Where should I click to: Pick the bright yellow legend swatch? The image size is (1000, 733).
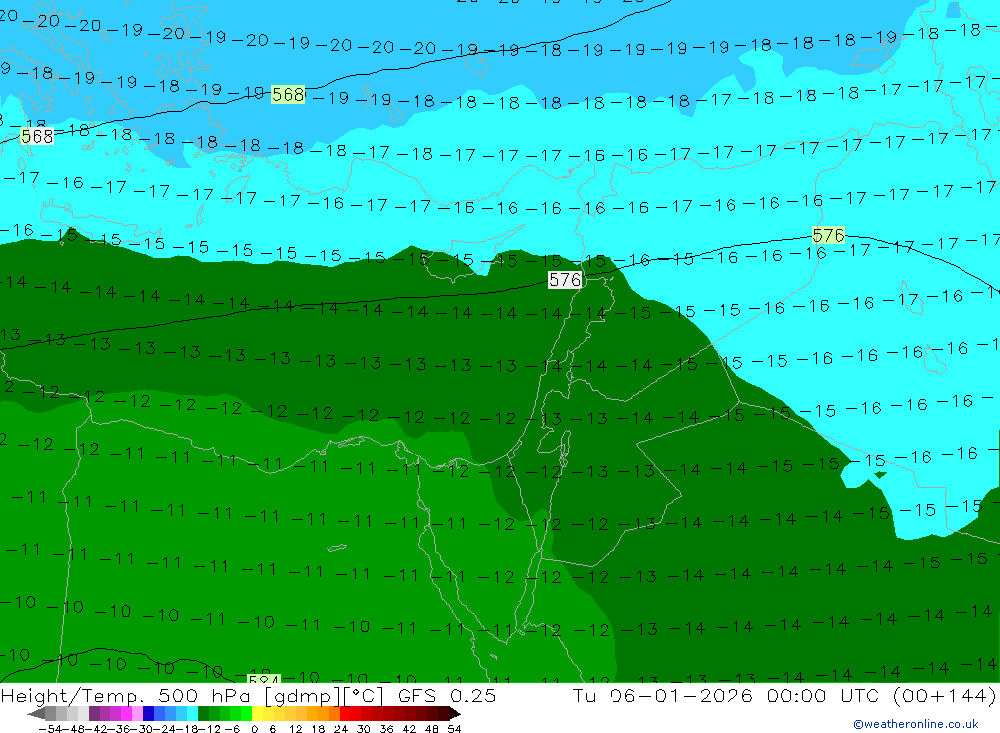(257, 714)
